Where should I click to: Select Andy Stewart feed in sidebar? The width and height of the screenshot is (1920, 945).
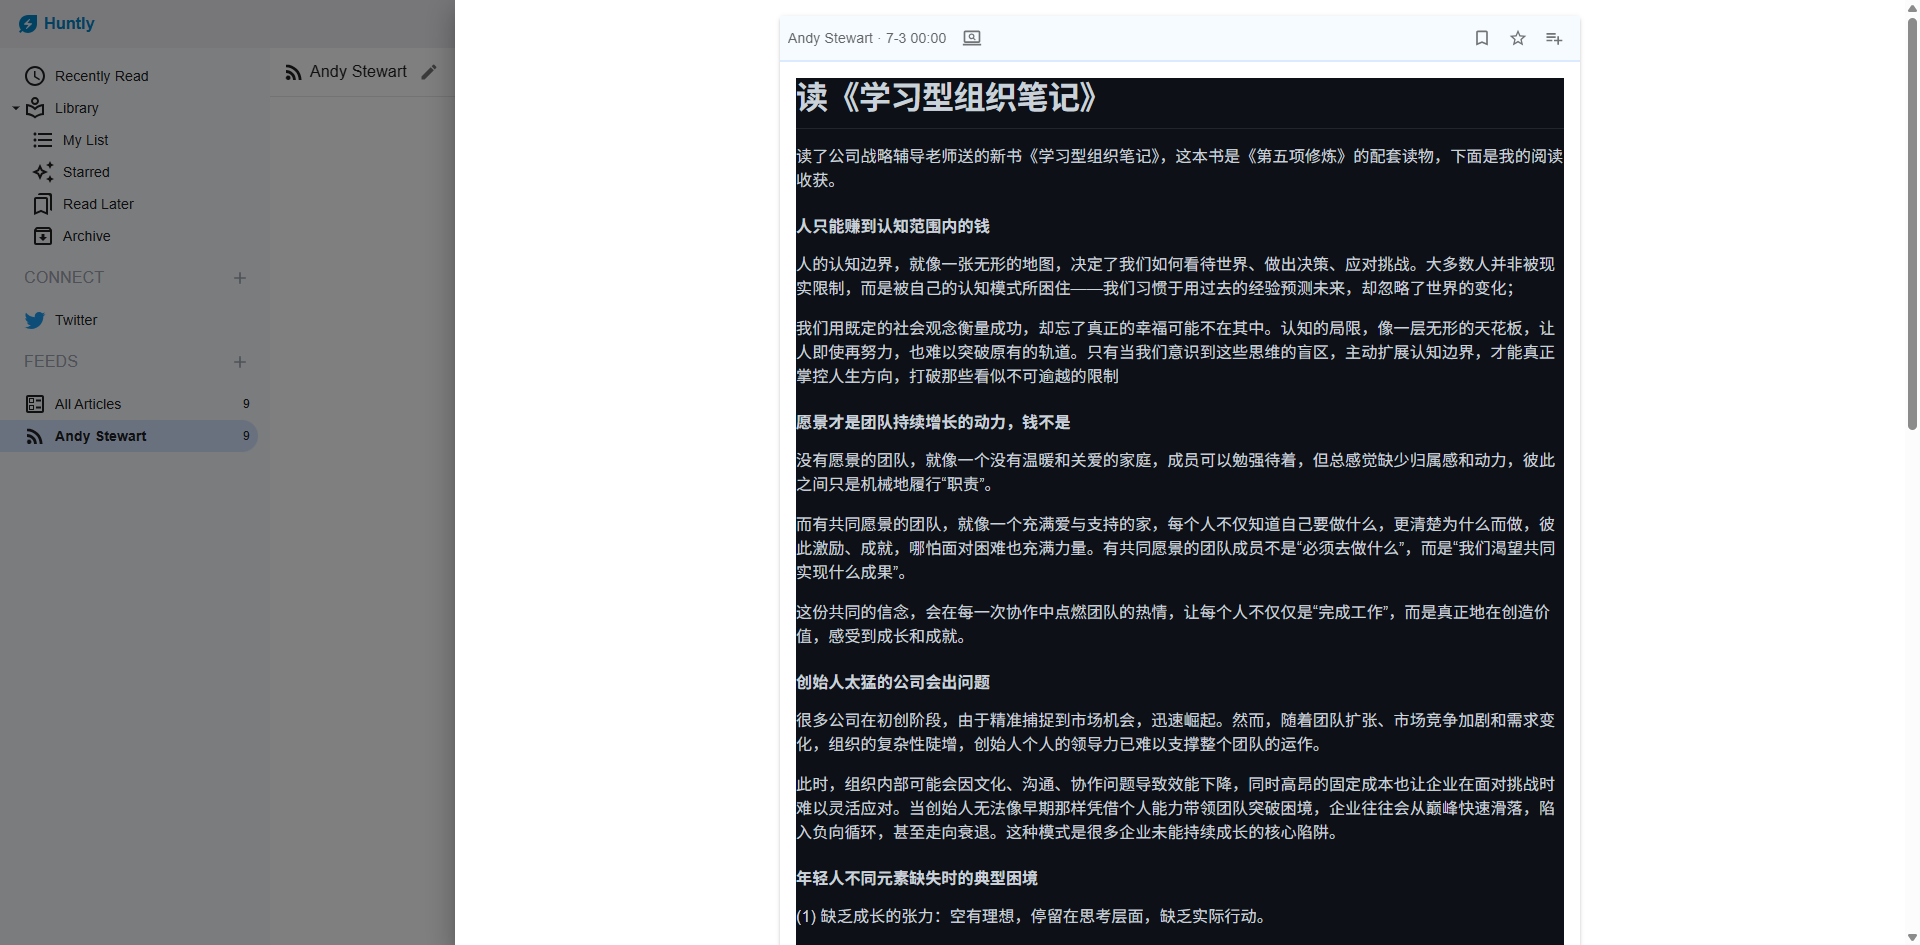click(x=129, y=436)
